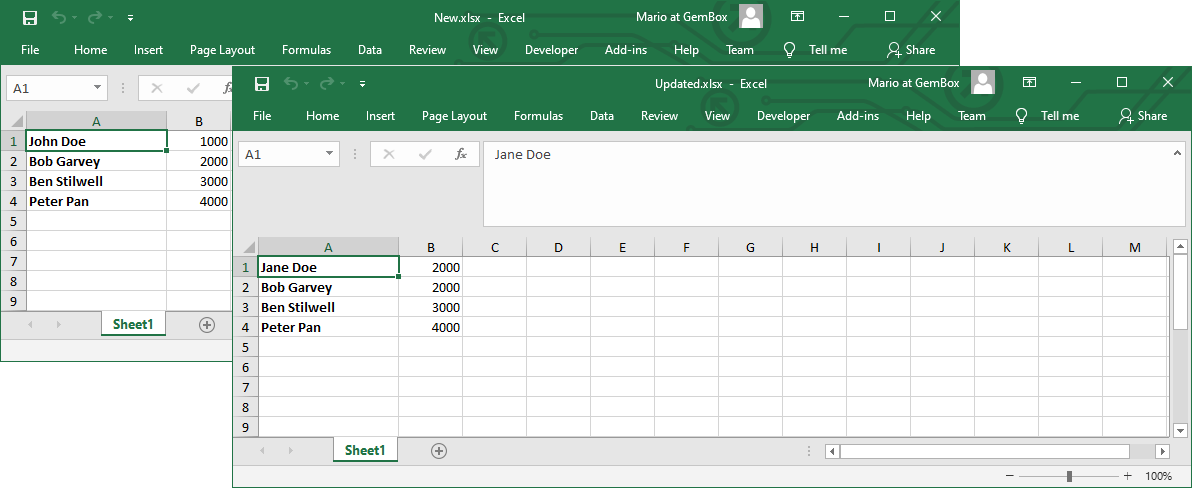Viewport: 1192px width, 488px height.
Task: Select cell containing Ben Stilwell in Updated.xlsx
Action: click(x=328, y=307)
